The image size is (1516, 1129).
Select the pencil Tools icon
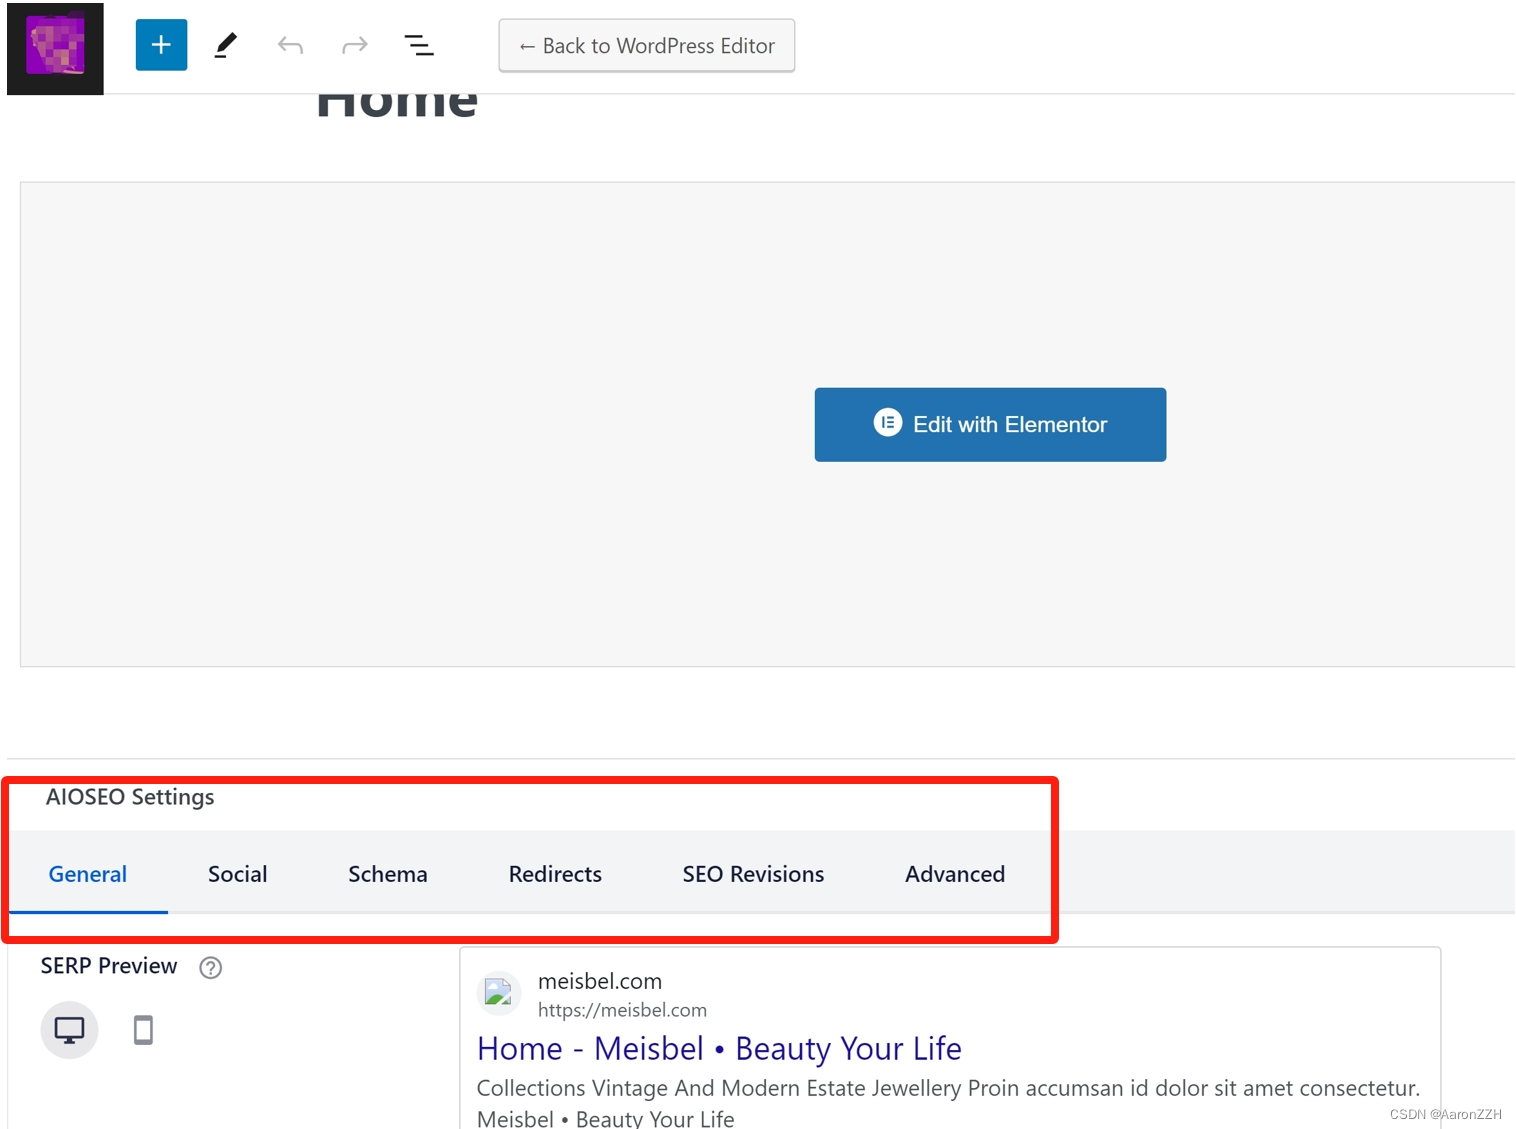226,45
